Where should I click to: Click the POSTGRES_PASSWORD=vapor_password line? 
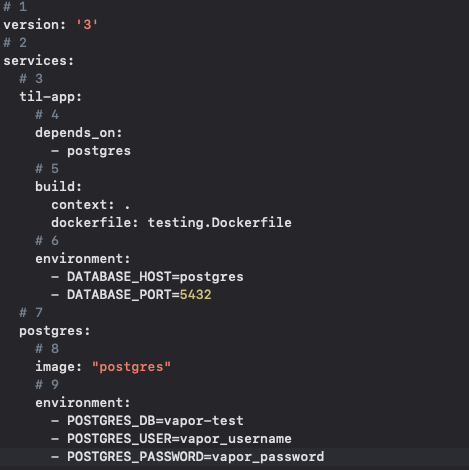click(187, 457)
